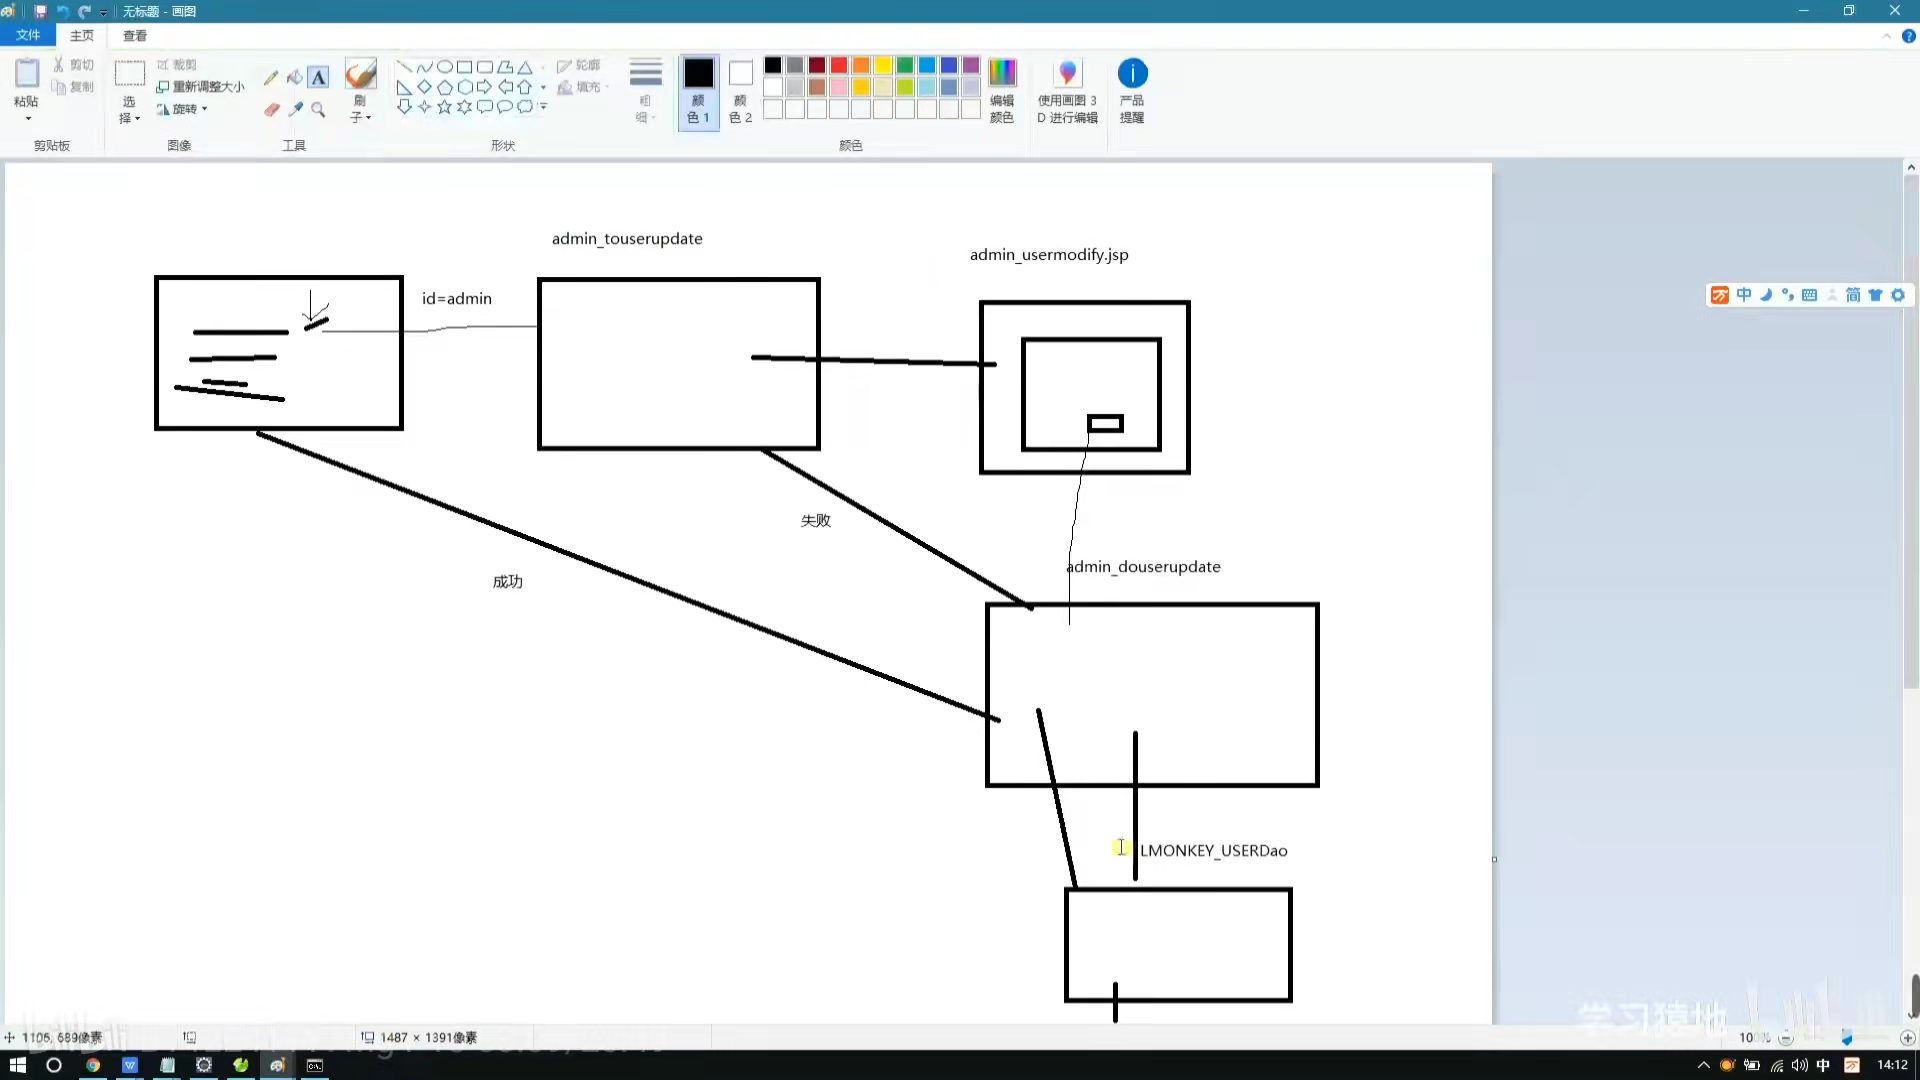This screenshot has width=1920, height=1080.
Task: Click the Brushes (刷子) icon
Action: click(x=360, y=75)
